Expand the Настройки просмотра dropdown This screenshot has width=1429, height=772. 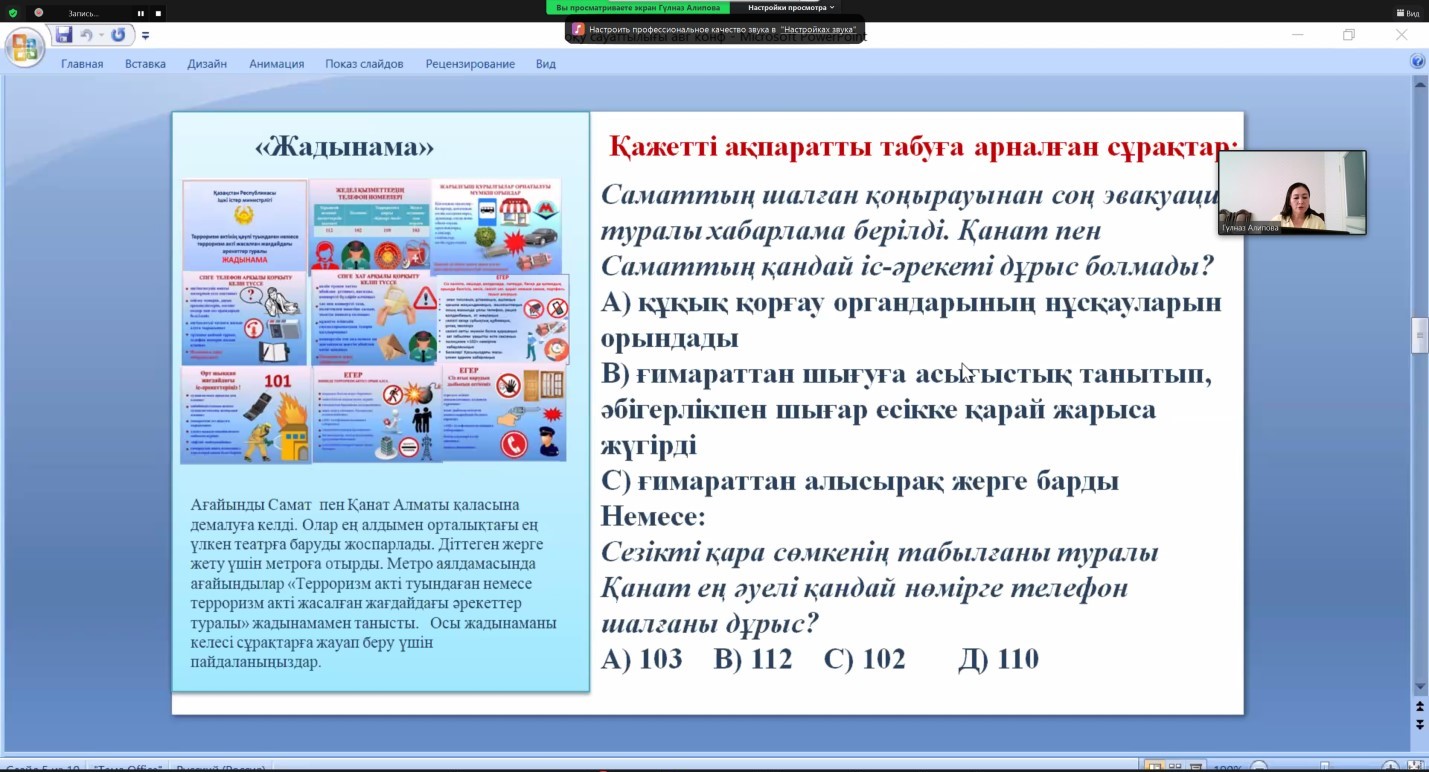pos(791,7)
